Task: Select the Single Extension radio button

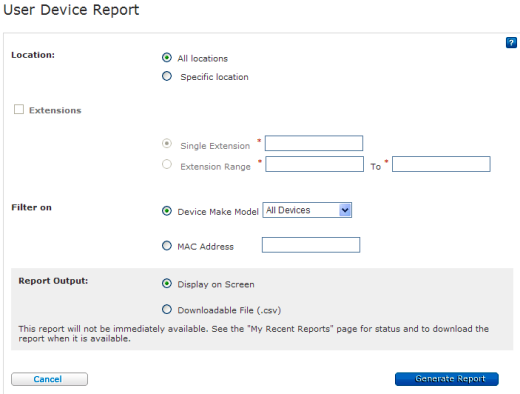Action: 167,144
